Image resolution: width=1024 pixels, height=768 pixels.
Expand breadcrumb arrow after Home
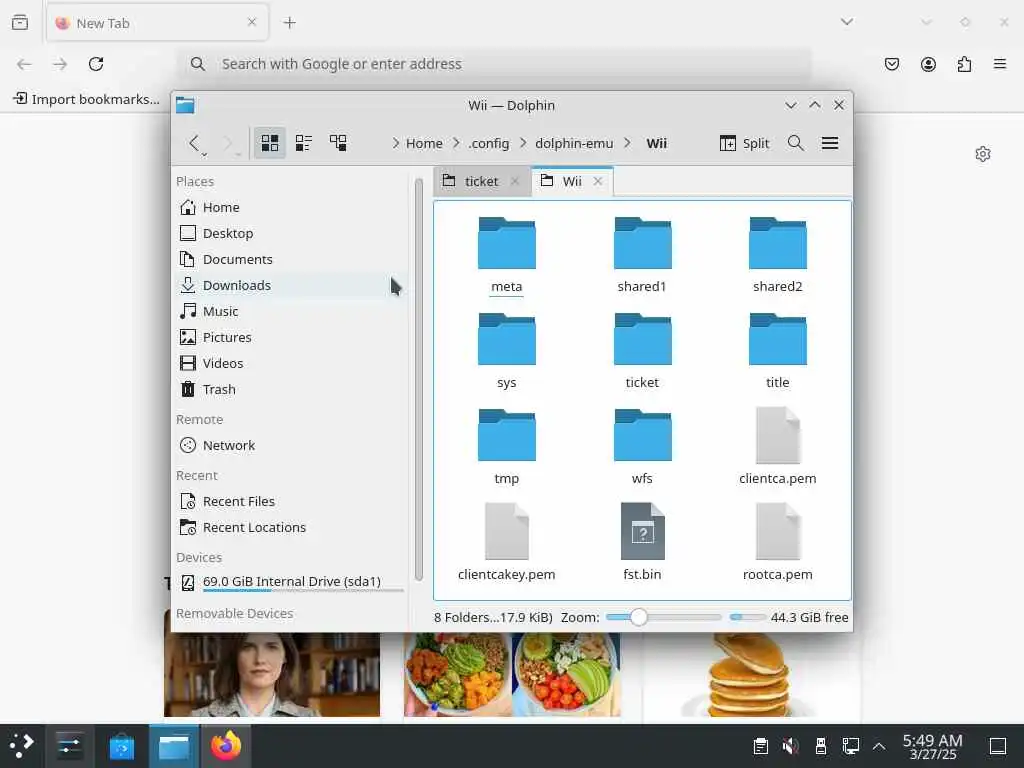click(x=456, y=143)
